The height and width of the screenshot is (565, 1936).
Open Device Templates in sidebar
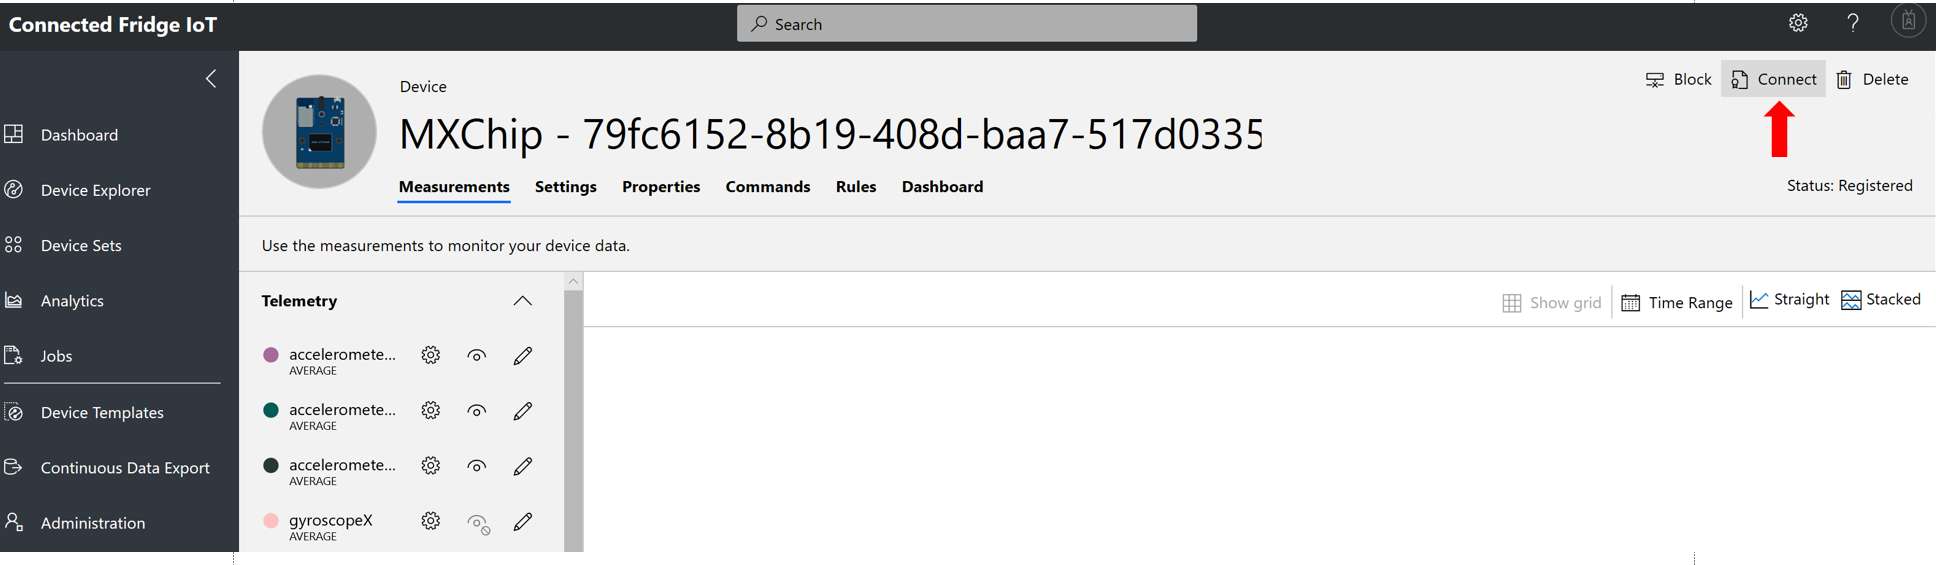click(102, 412)
